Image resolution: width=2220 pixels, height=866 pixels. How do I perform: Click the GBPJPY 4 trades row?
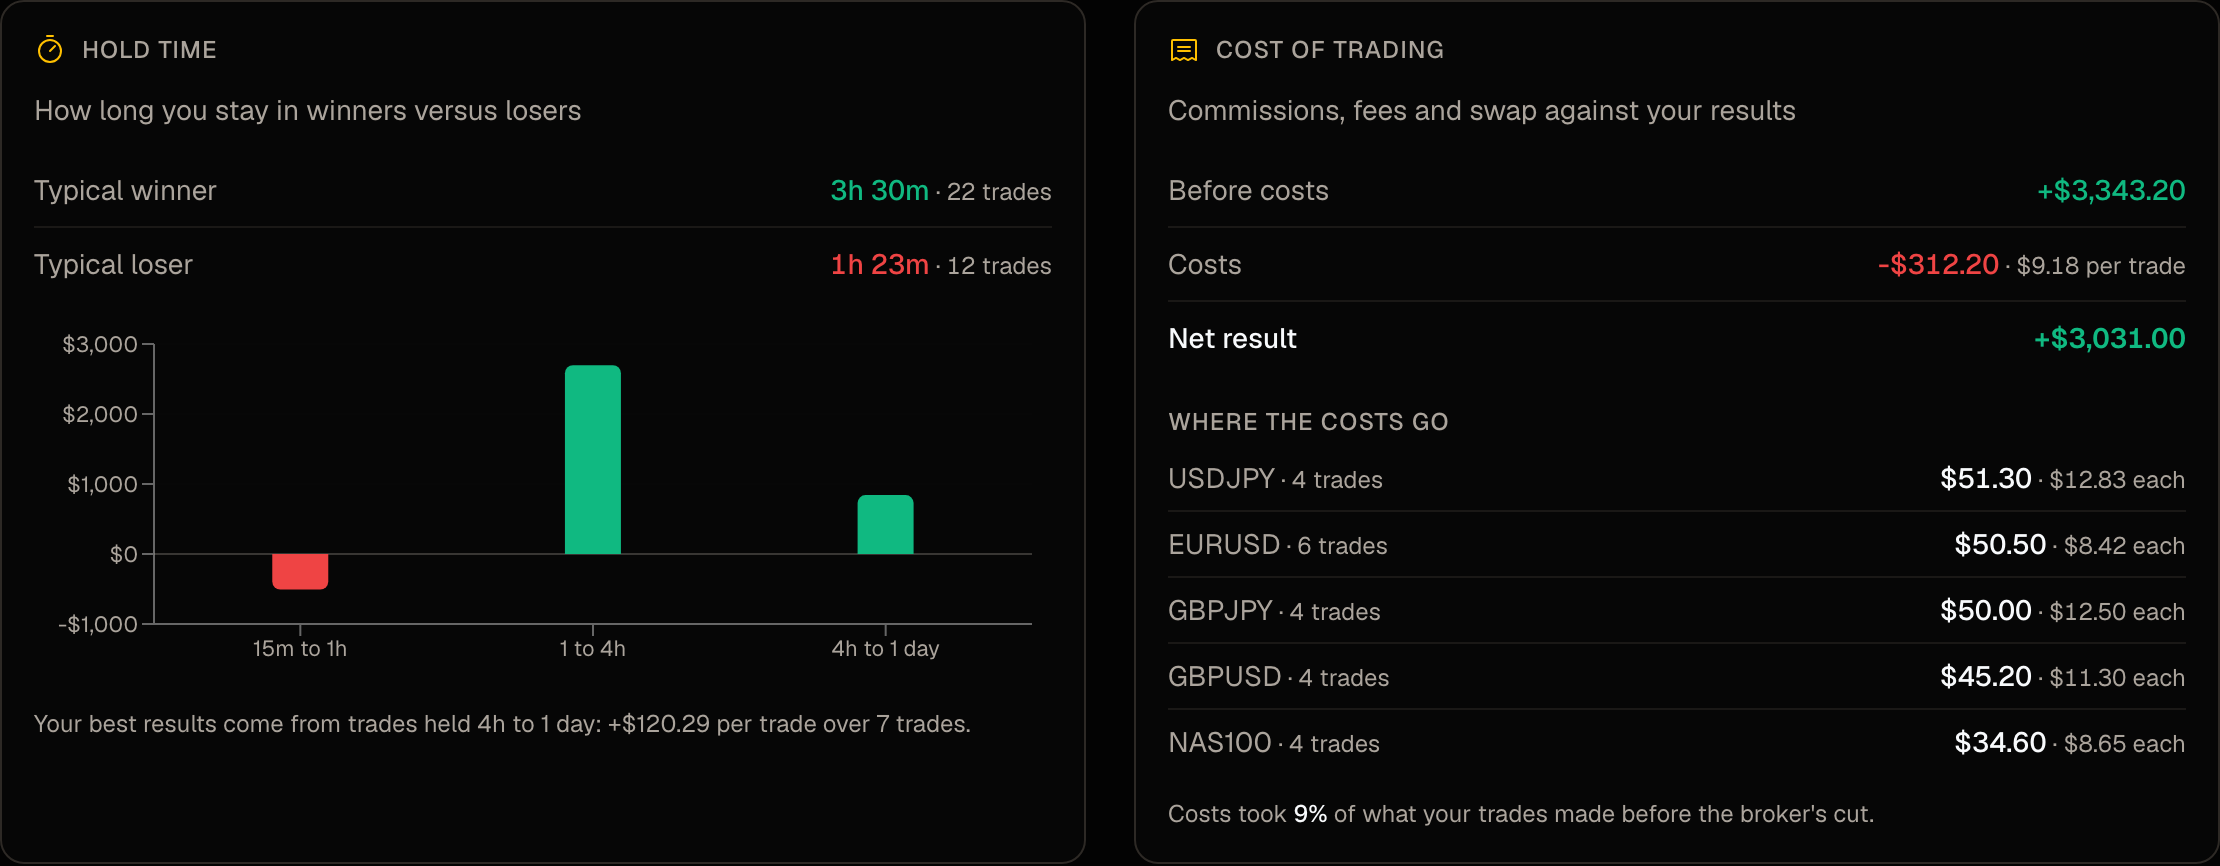pos(1677,611)
